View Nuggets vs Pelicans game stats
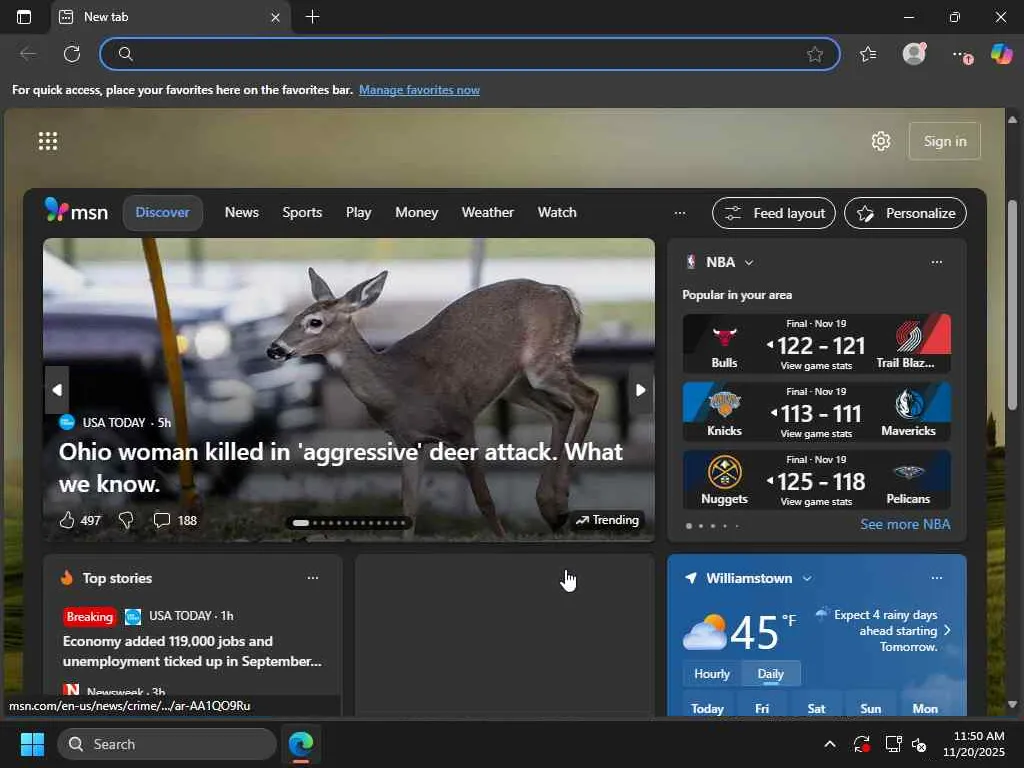 pos(816,502)
